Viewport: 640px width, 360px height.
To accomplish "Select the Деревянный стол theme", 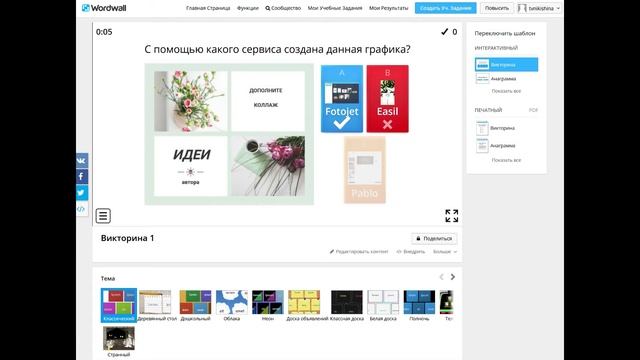I will (155, 305).
